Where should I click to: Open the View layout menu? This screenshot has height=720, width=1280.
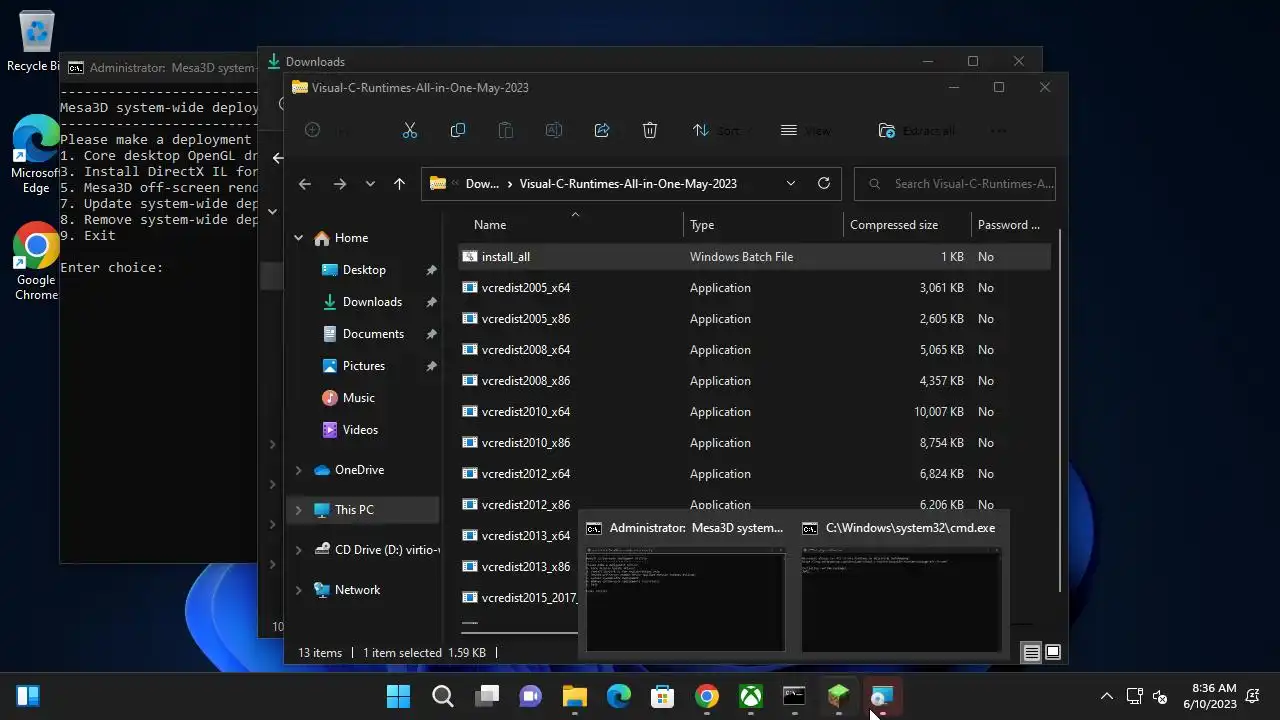[806, 130]
